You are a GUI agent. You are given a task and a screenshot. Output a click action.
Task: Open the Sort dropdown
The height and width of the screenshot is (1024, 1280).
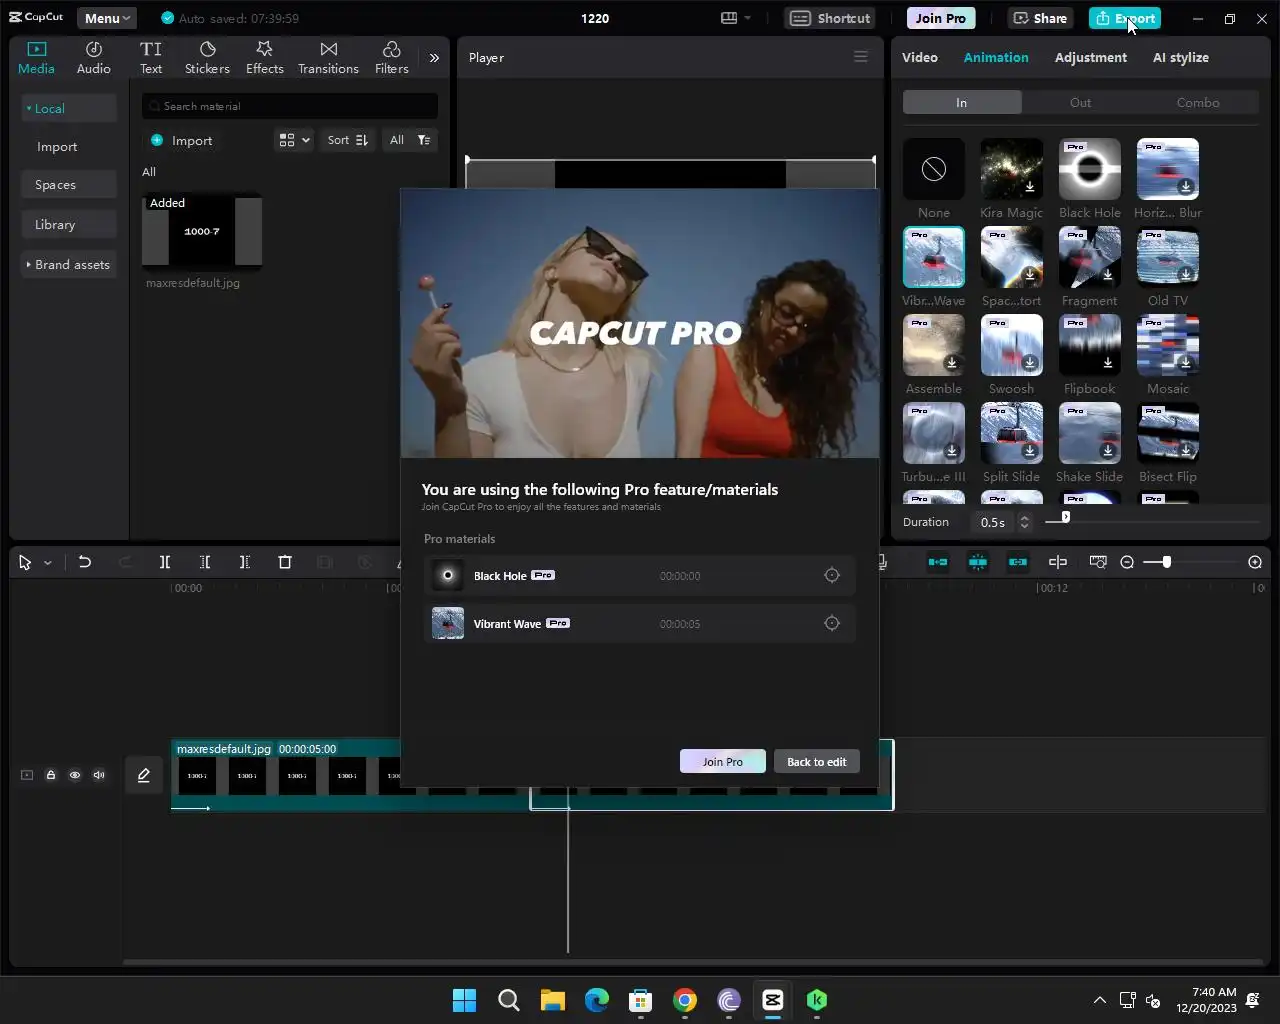(x=348, y=140)
